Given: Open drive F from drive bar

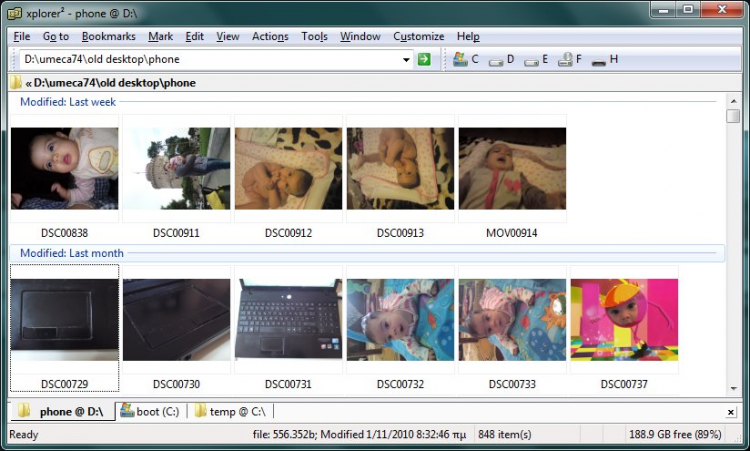Looking at the screenshot, I should pyautogui.click(x=570, y=59).
